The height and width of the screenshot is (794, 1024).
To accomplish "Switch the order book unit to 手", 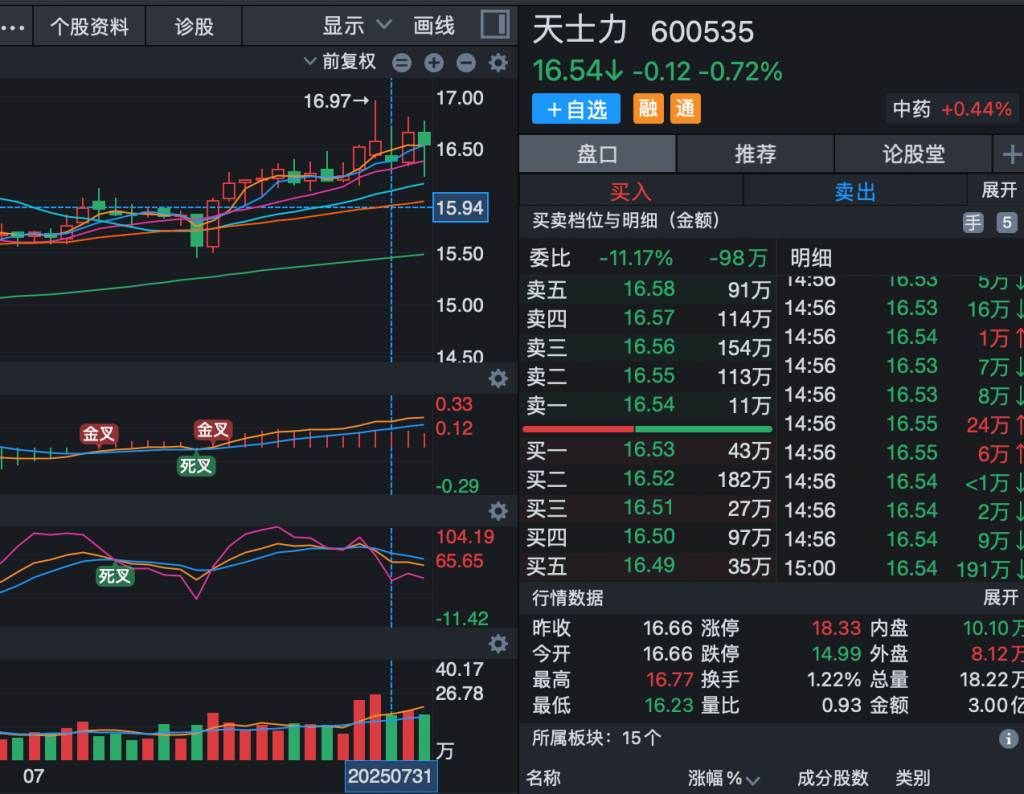I will (973, 223).
